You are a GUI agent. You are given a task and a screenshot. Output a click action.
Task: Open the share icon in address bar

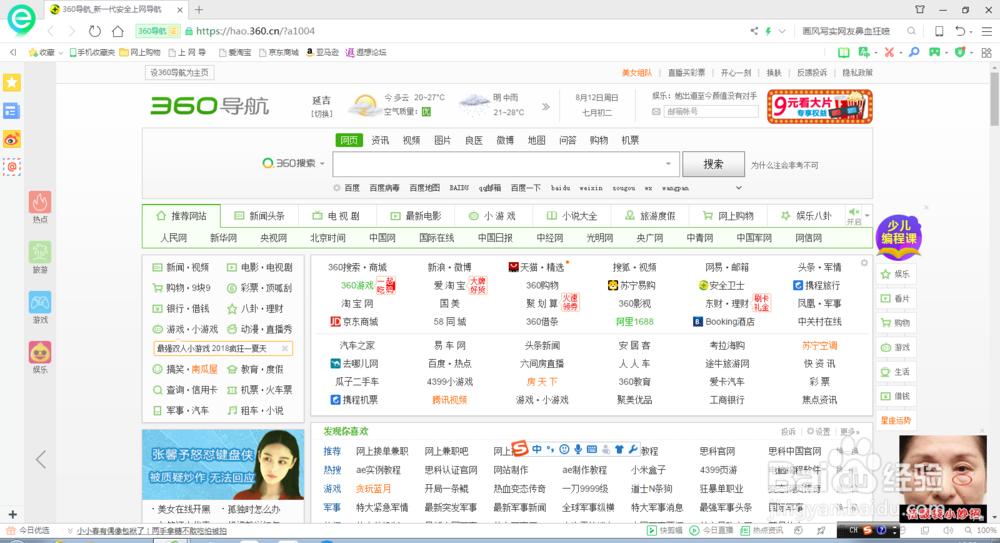[x=754, y=31]
